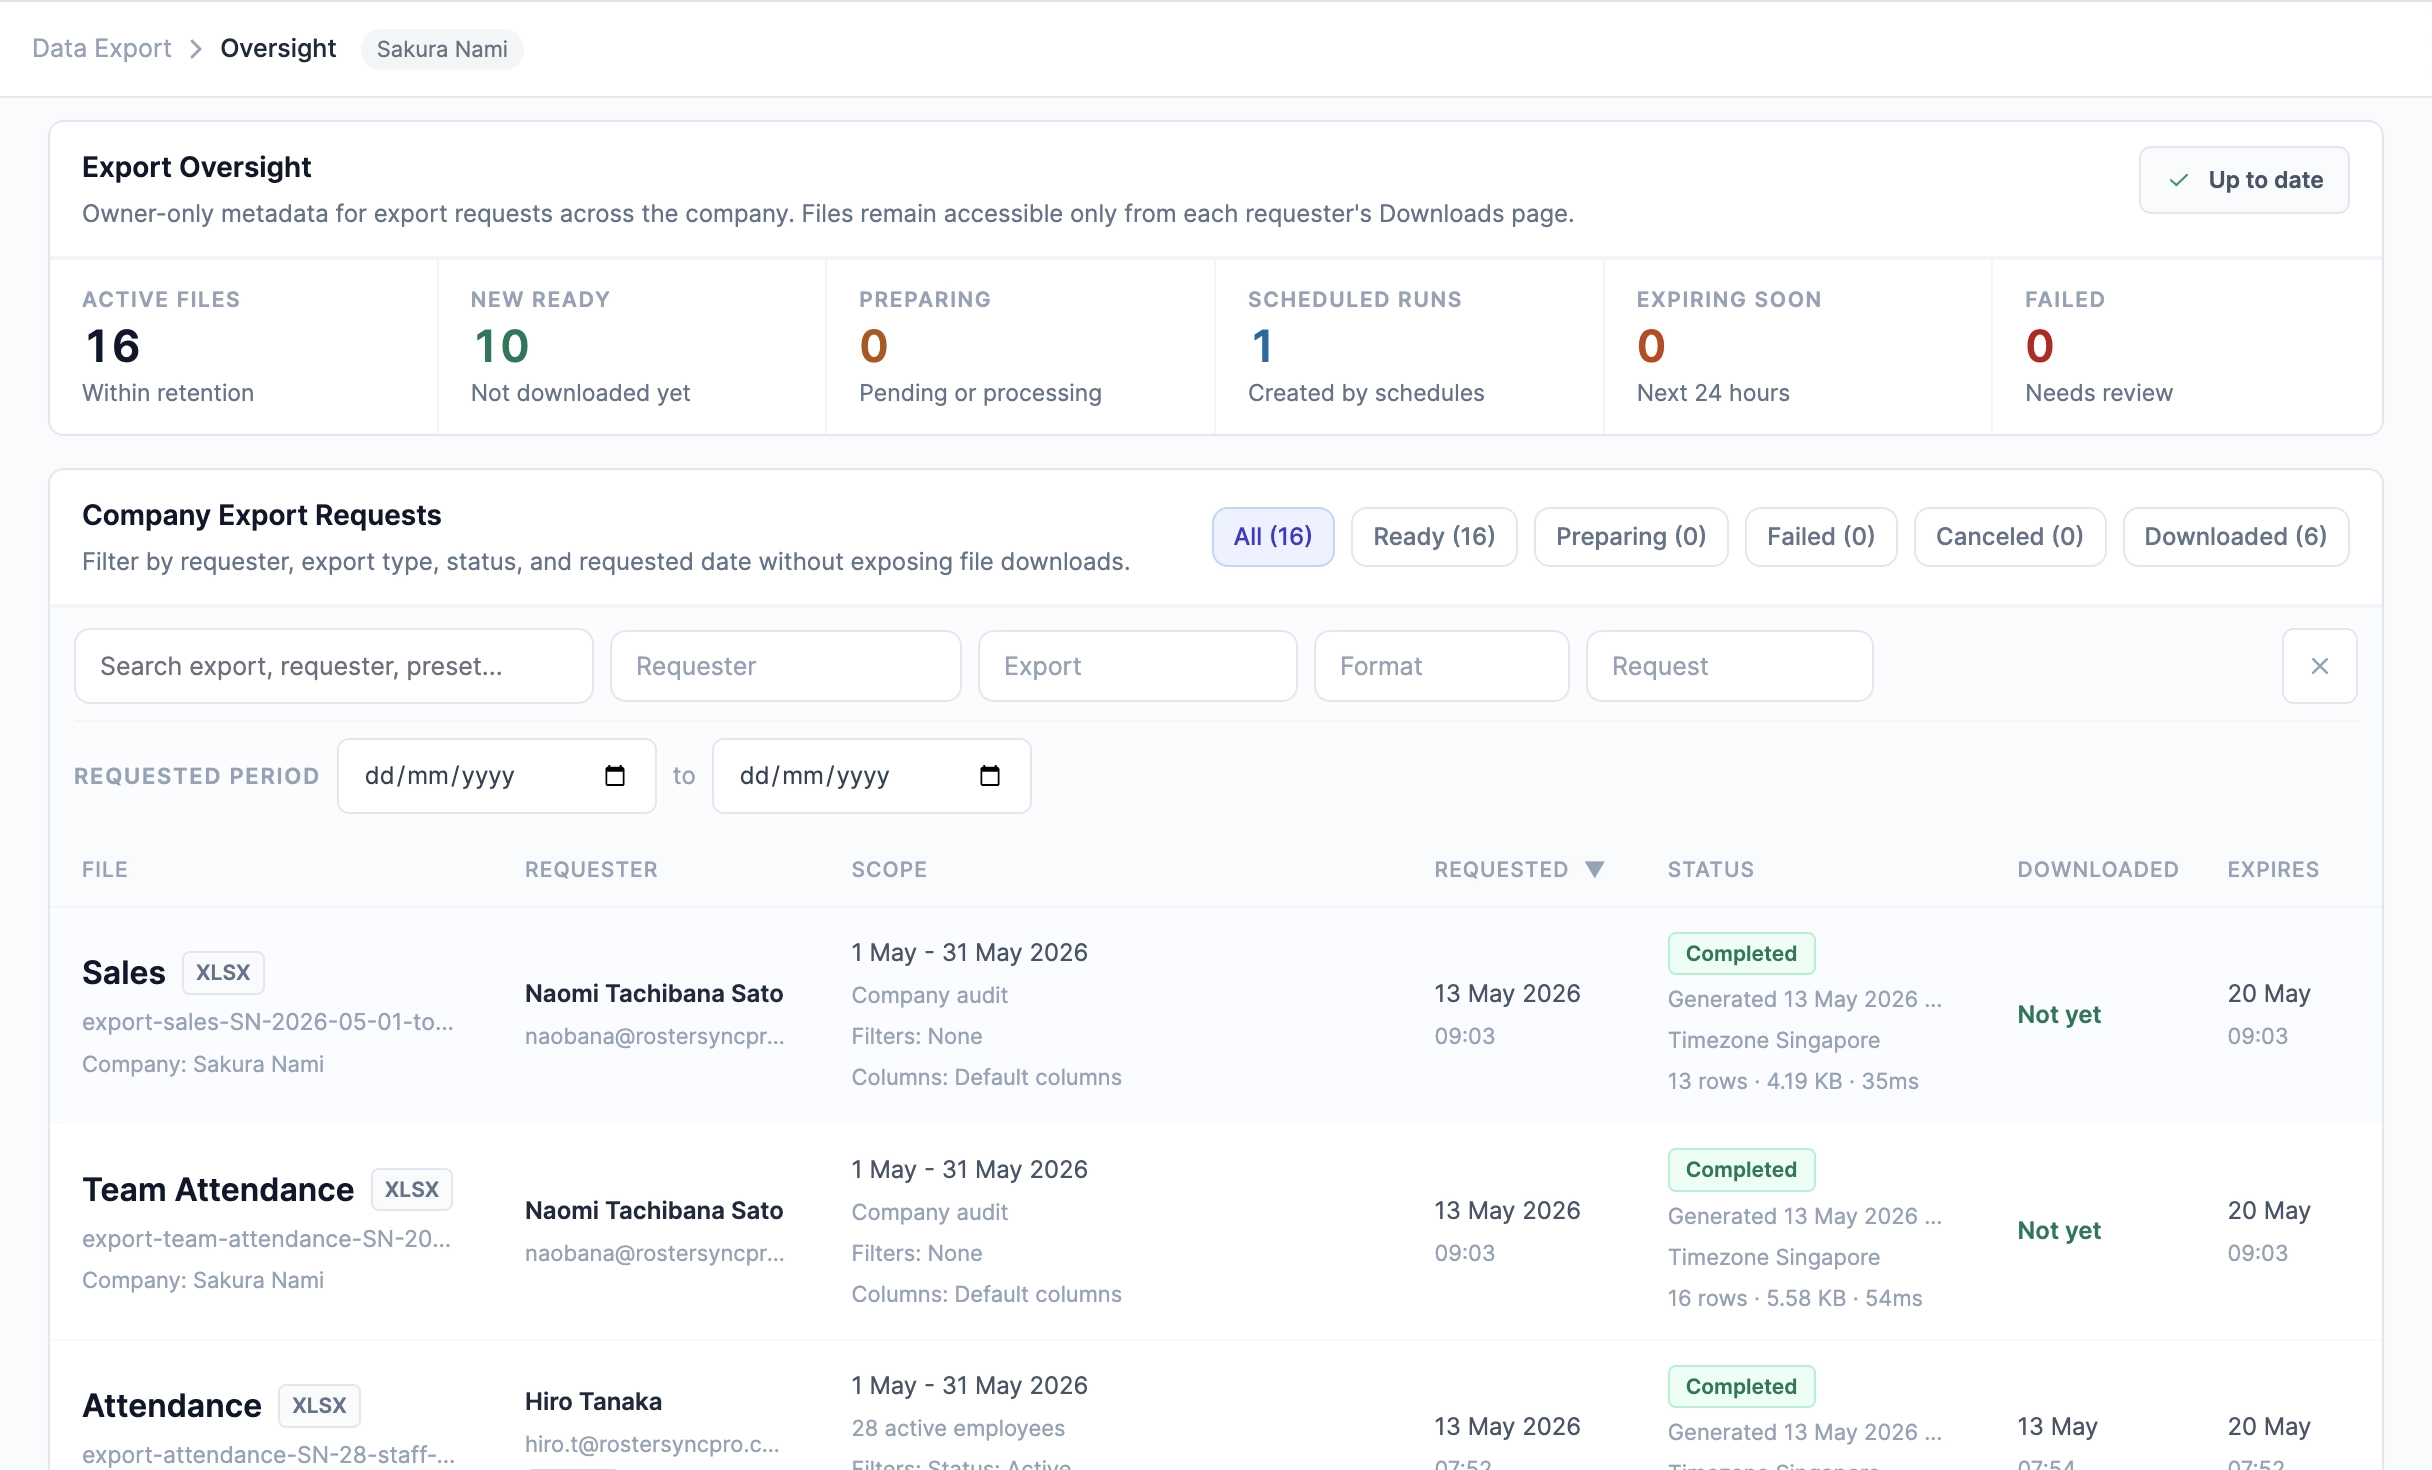Open the start date calendar picker icon
Viewport: 2432px width, 1470px height.
click(x=615, y=776)
